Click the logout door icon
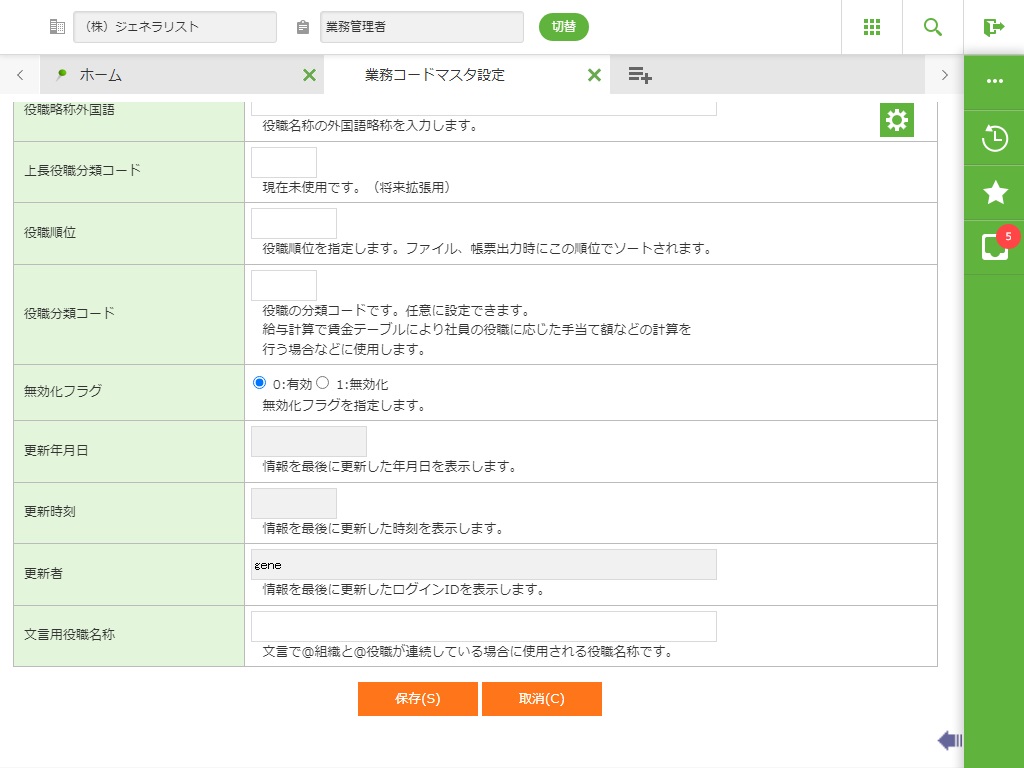Image resolution: width=1024 pixels, height=768 pixels. click(x=993, y=27)
